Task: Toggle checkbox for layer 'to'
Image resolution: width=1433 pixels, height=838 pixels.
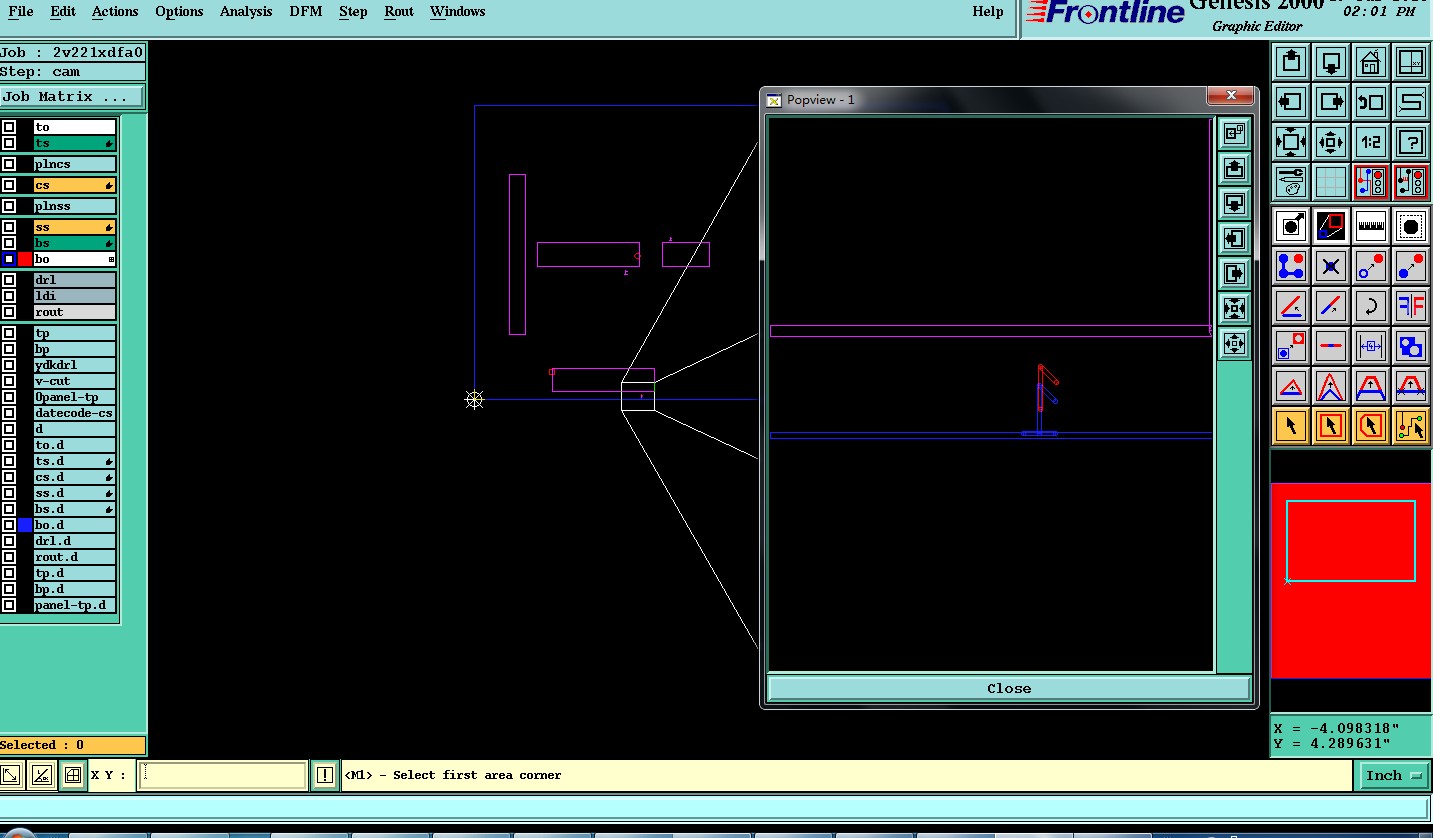Action: tap(9, 127)
